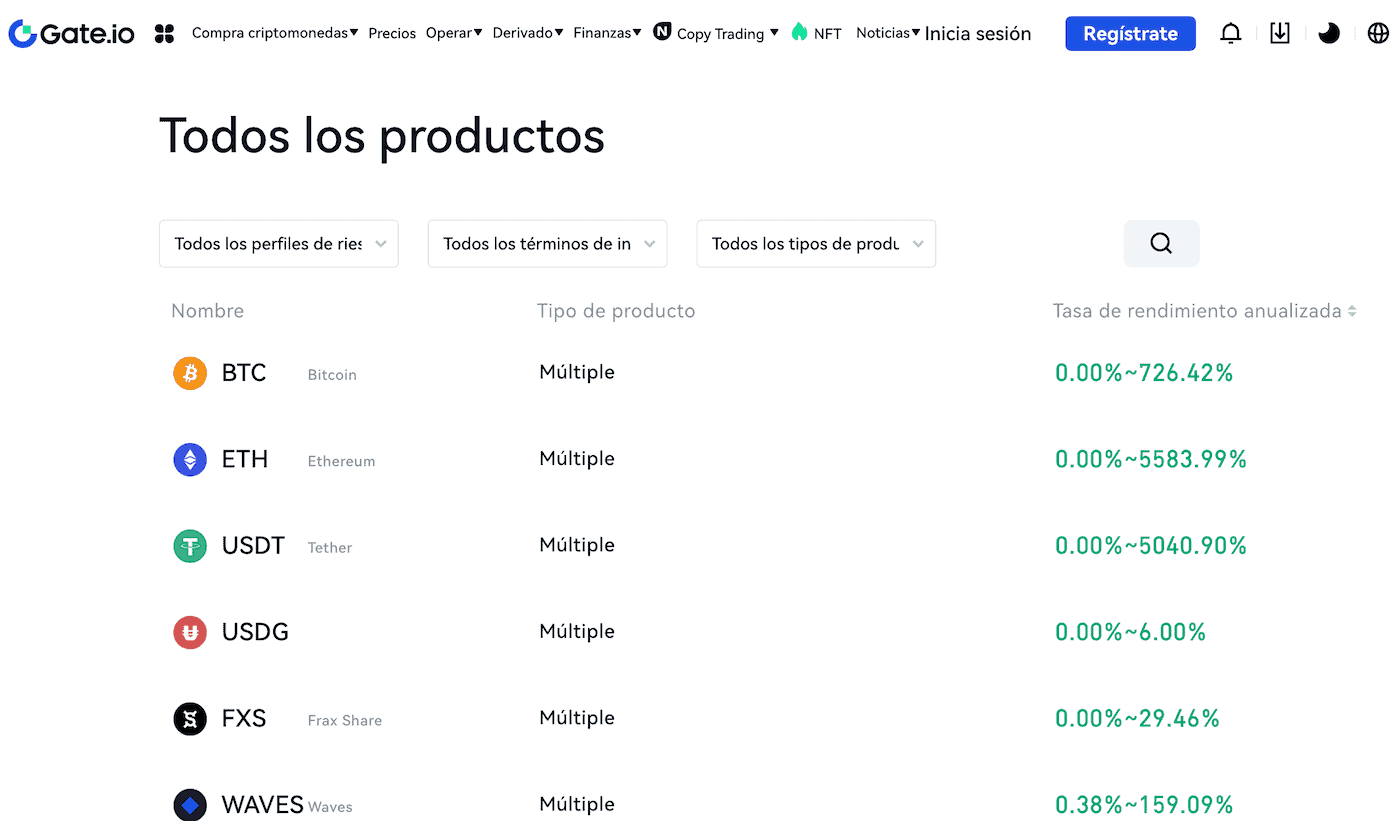The width and height of the screenshot is (1400, 821).
Task: Open the Precios menu item
Action: [x=392, y=33]
